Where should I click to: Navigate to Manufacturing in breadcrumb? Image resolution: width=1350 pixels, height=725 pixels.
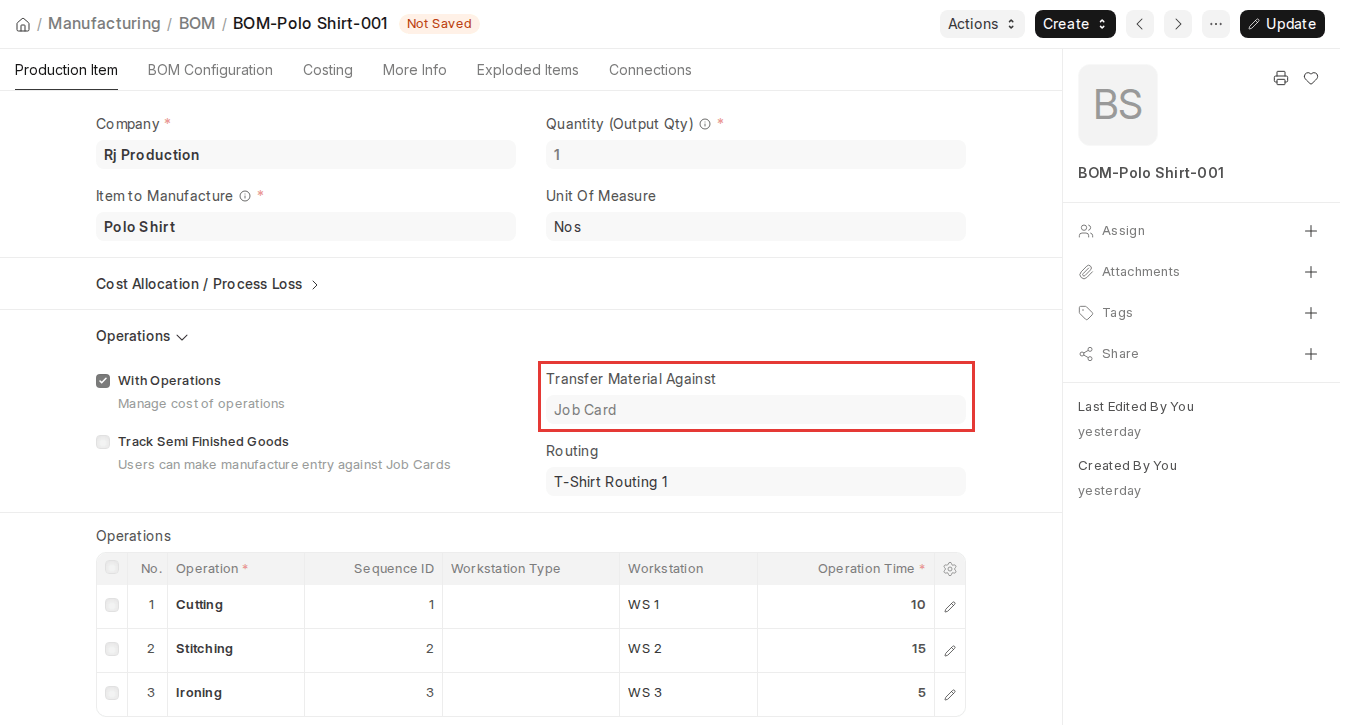coord(104,23)
